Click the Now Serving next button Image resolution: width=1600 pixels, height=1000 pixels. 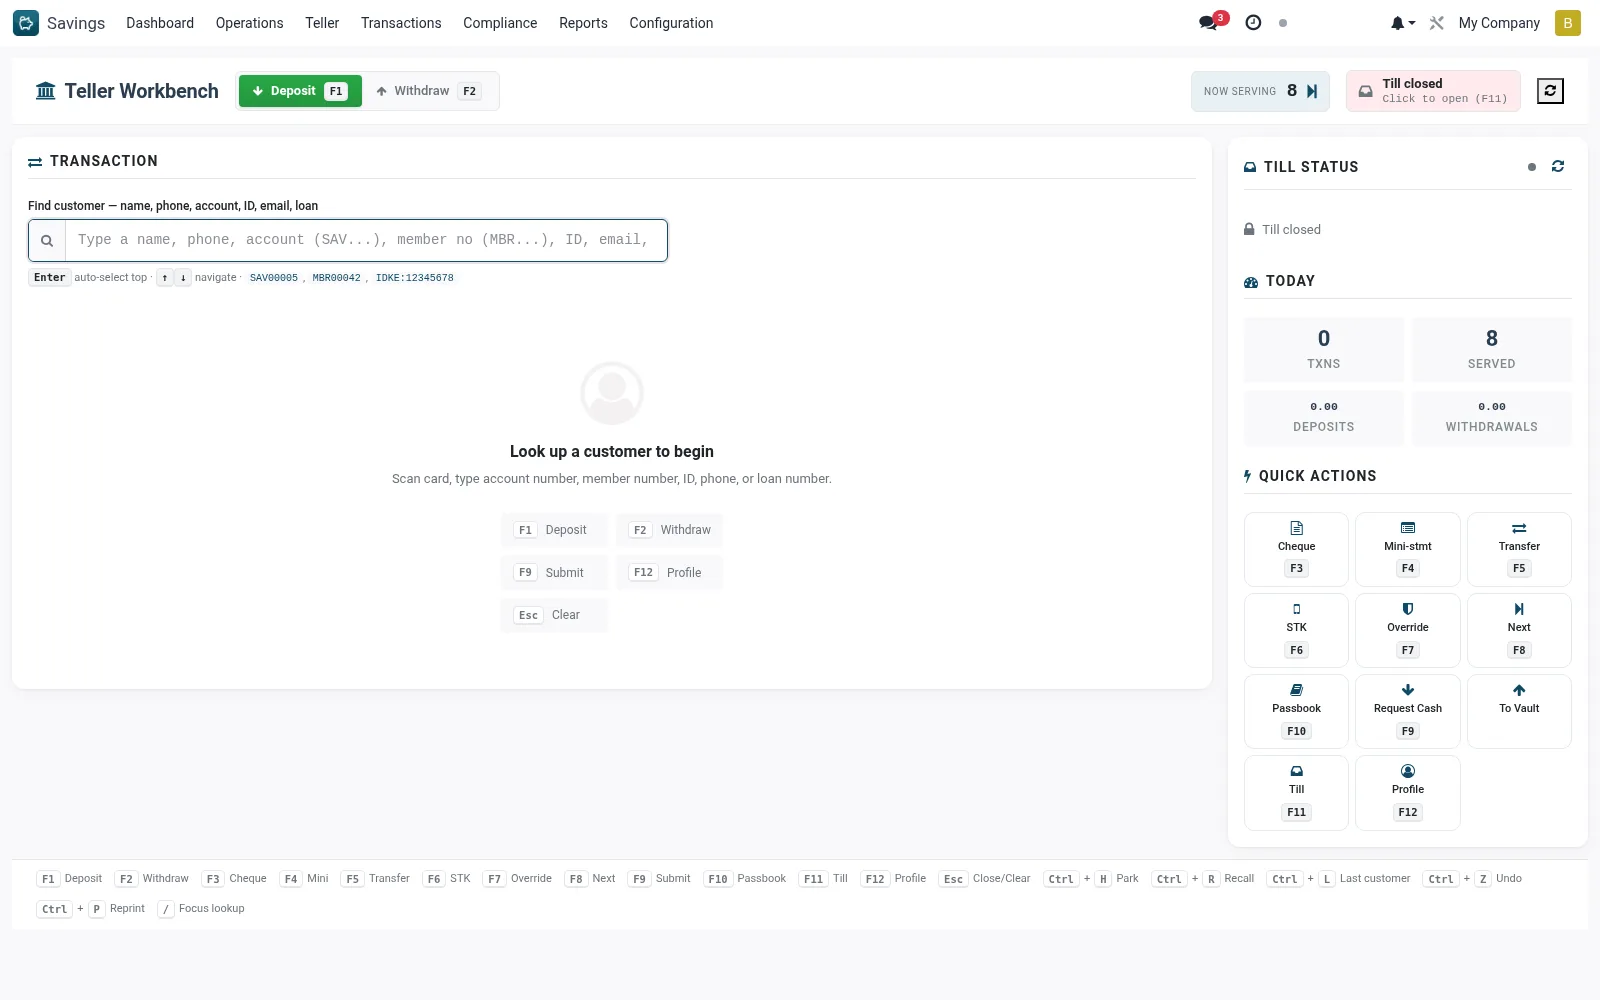(1312, 91)
